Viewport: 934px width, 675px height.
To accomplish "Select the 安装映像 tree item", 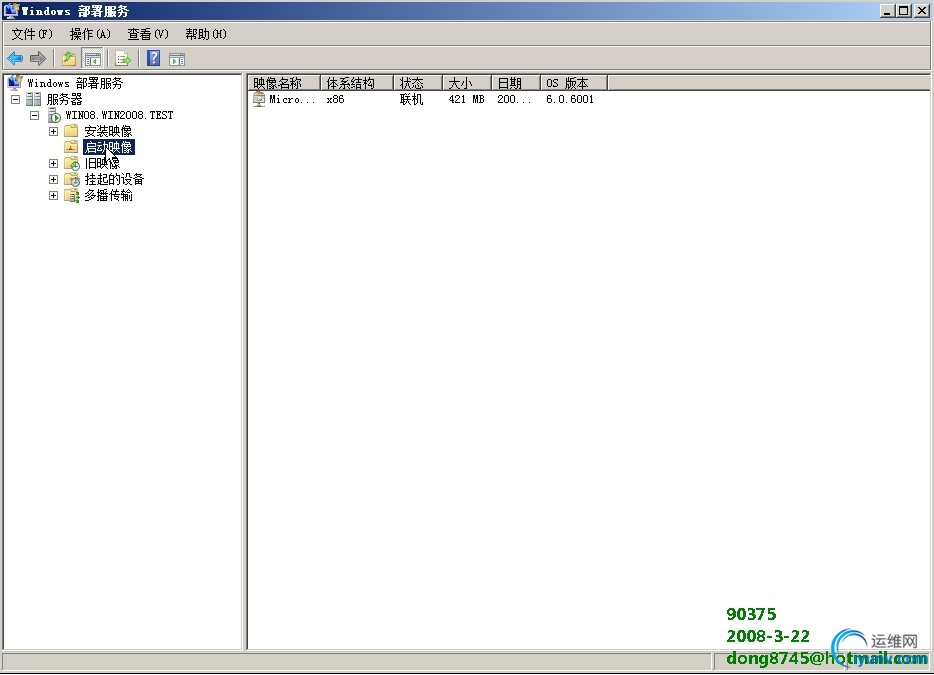I will pyautogui.click(x=108, y=130).
